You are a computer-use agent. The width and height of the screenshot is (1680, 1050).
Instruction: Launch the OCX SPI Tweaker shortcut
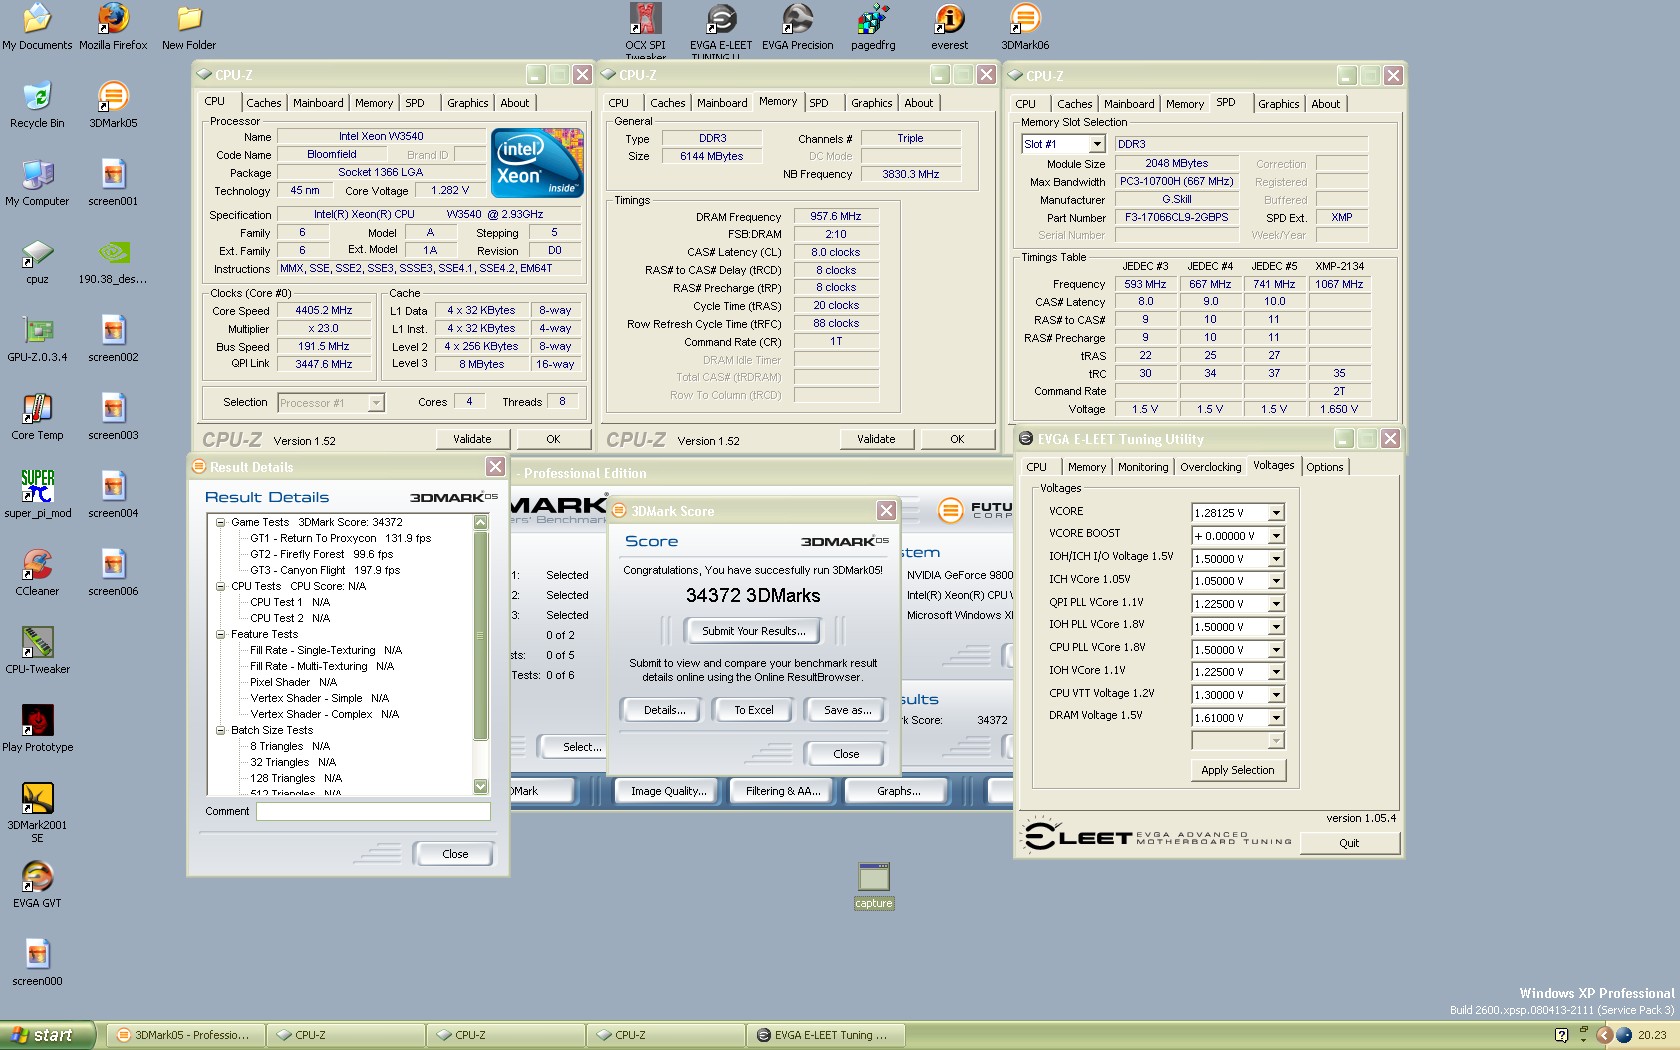645,30
